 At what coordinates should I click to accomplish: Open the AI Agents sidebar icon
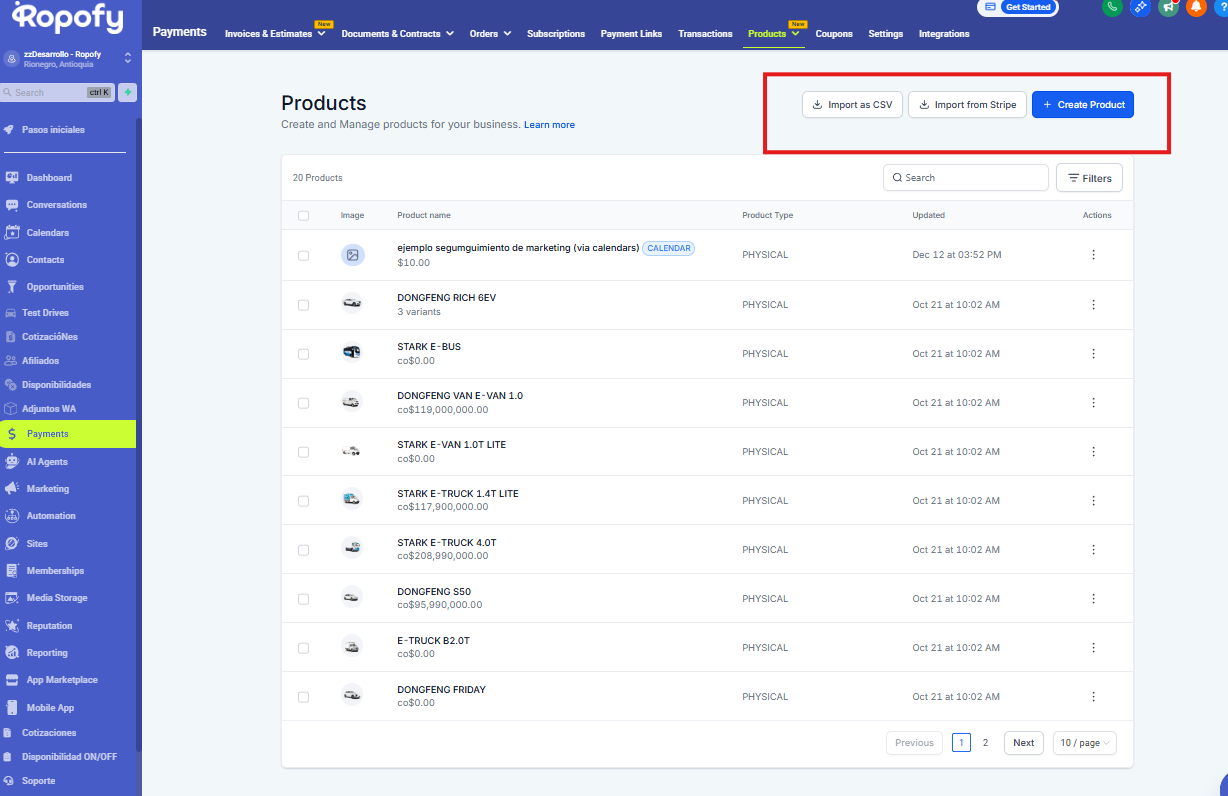tap(12, 462)
